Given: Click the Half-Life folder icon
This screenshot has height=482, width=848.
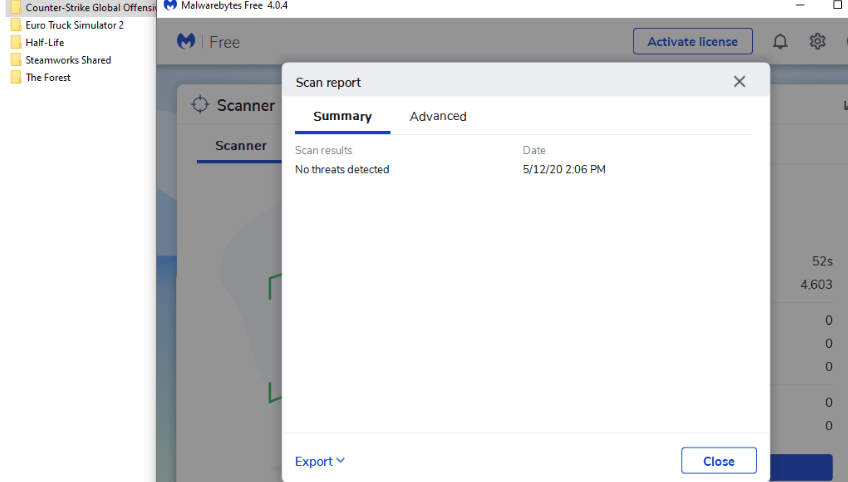Looking at the screenshot, I should tap(16, 42).
